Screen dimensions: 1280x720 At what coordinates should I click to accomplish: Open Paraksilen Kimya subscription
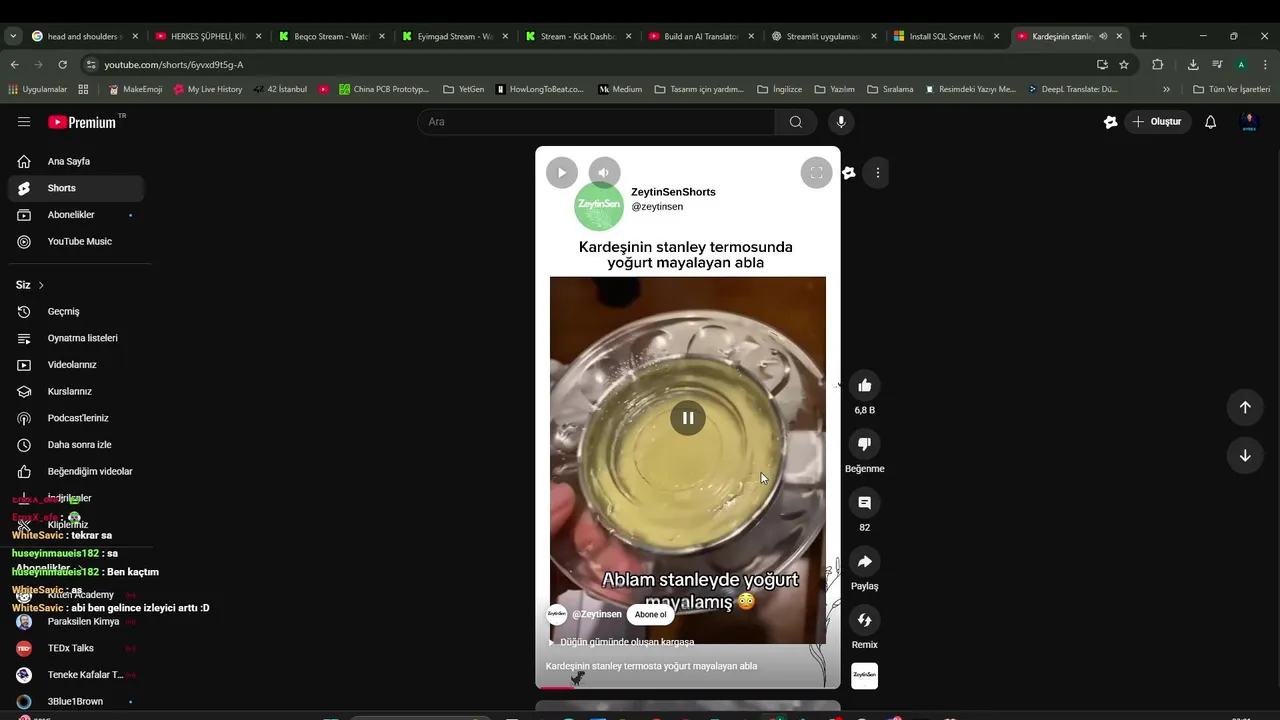click(76, 621)
